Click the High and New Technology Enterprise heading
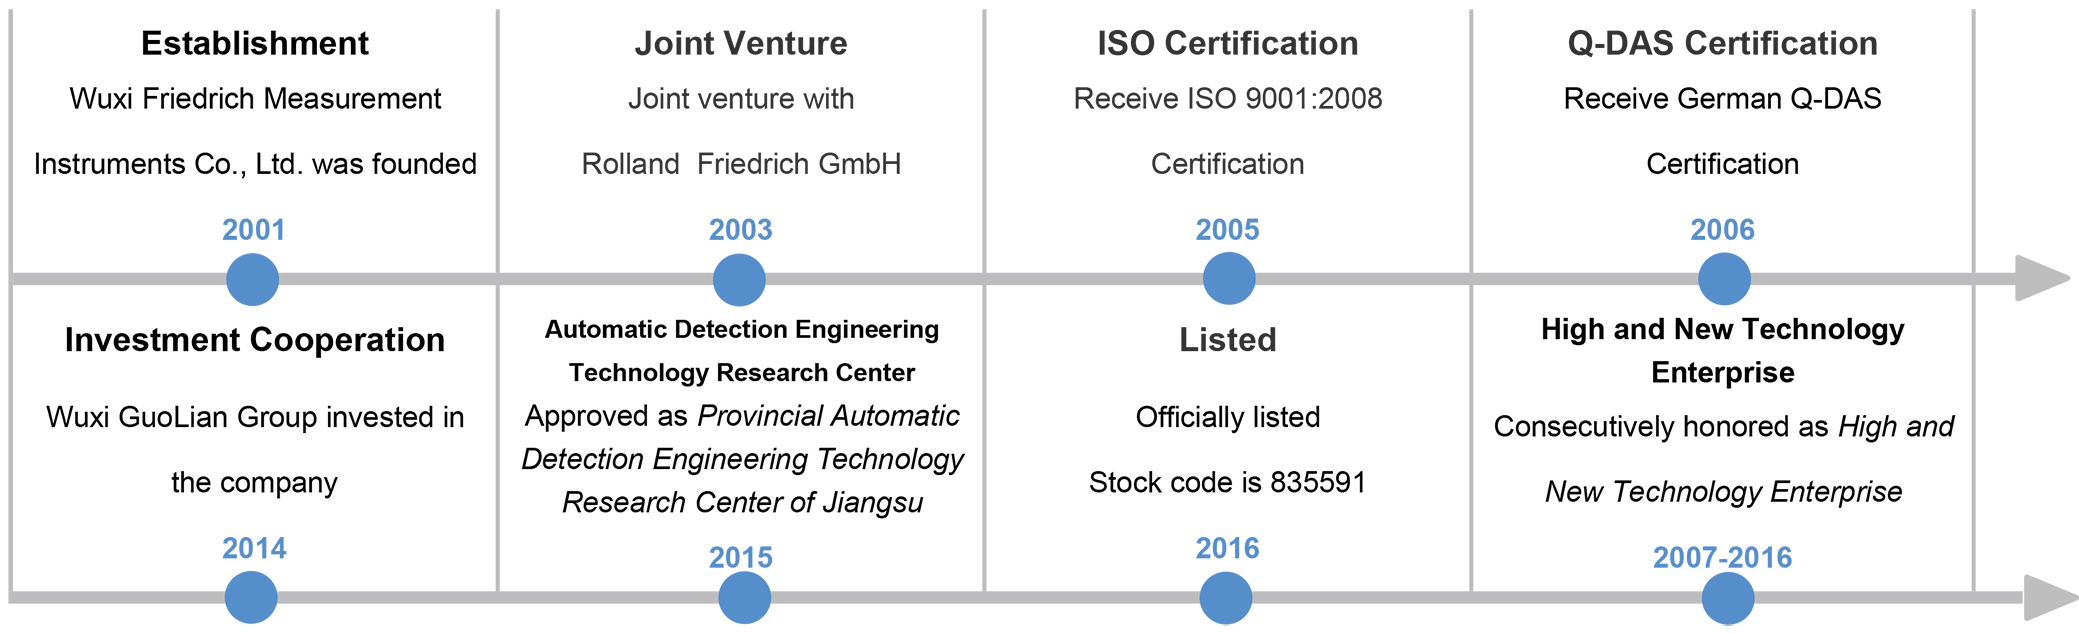Image resolution: width=2079 pixels, height=633 pixels. click(1722, 350)
